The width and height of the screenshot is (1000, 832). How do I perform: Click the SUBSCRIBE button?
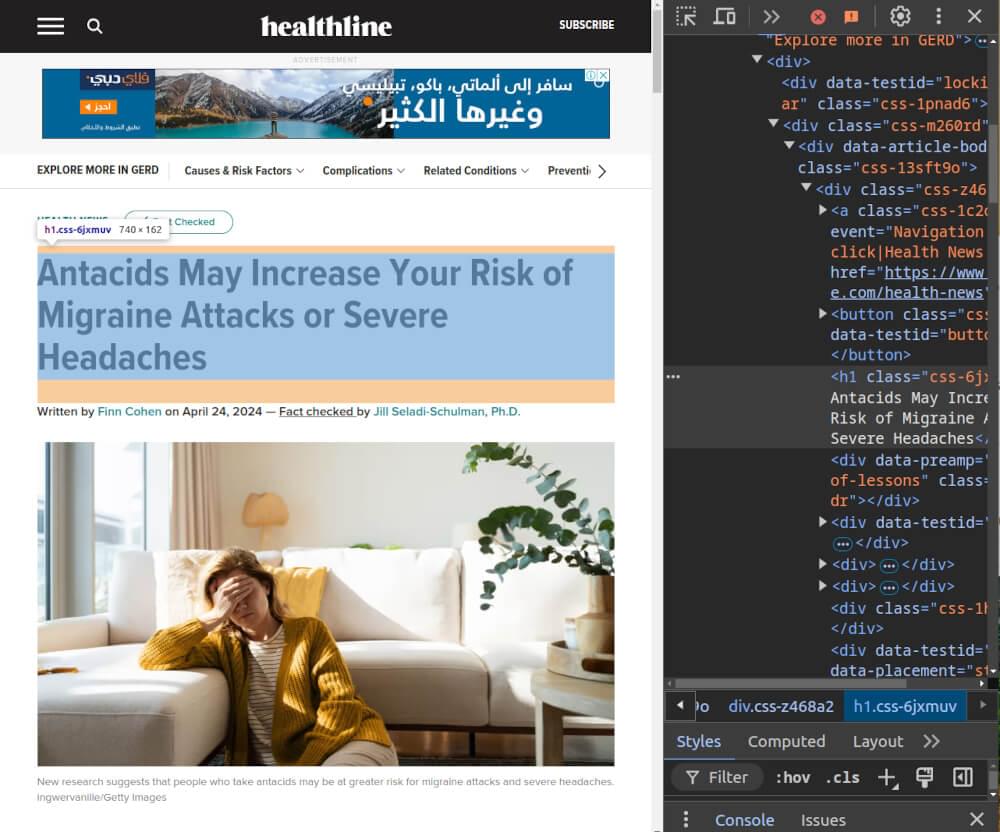pyautogui.click(x=586, y=25)
